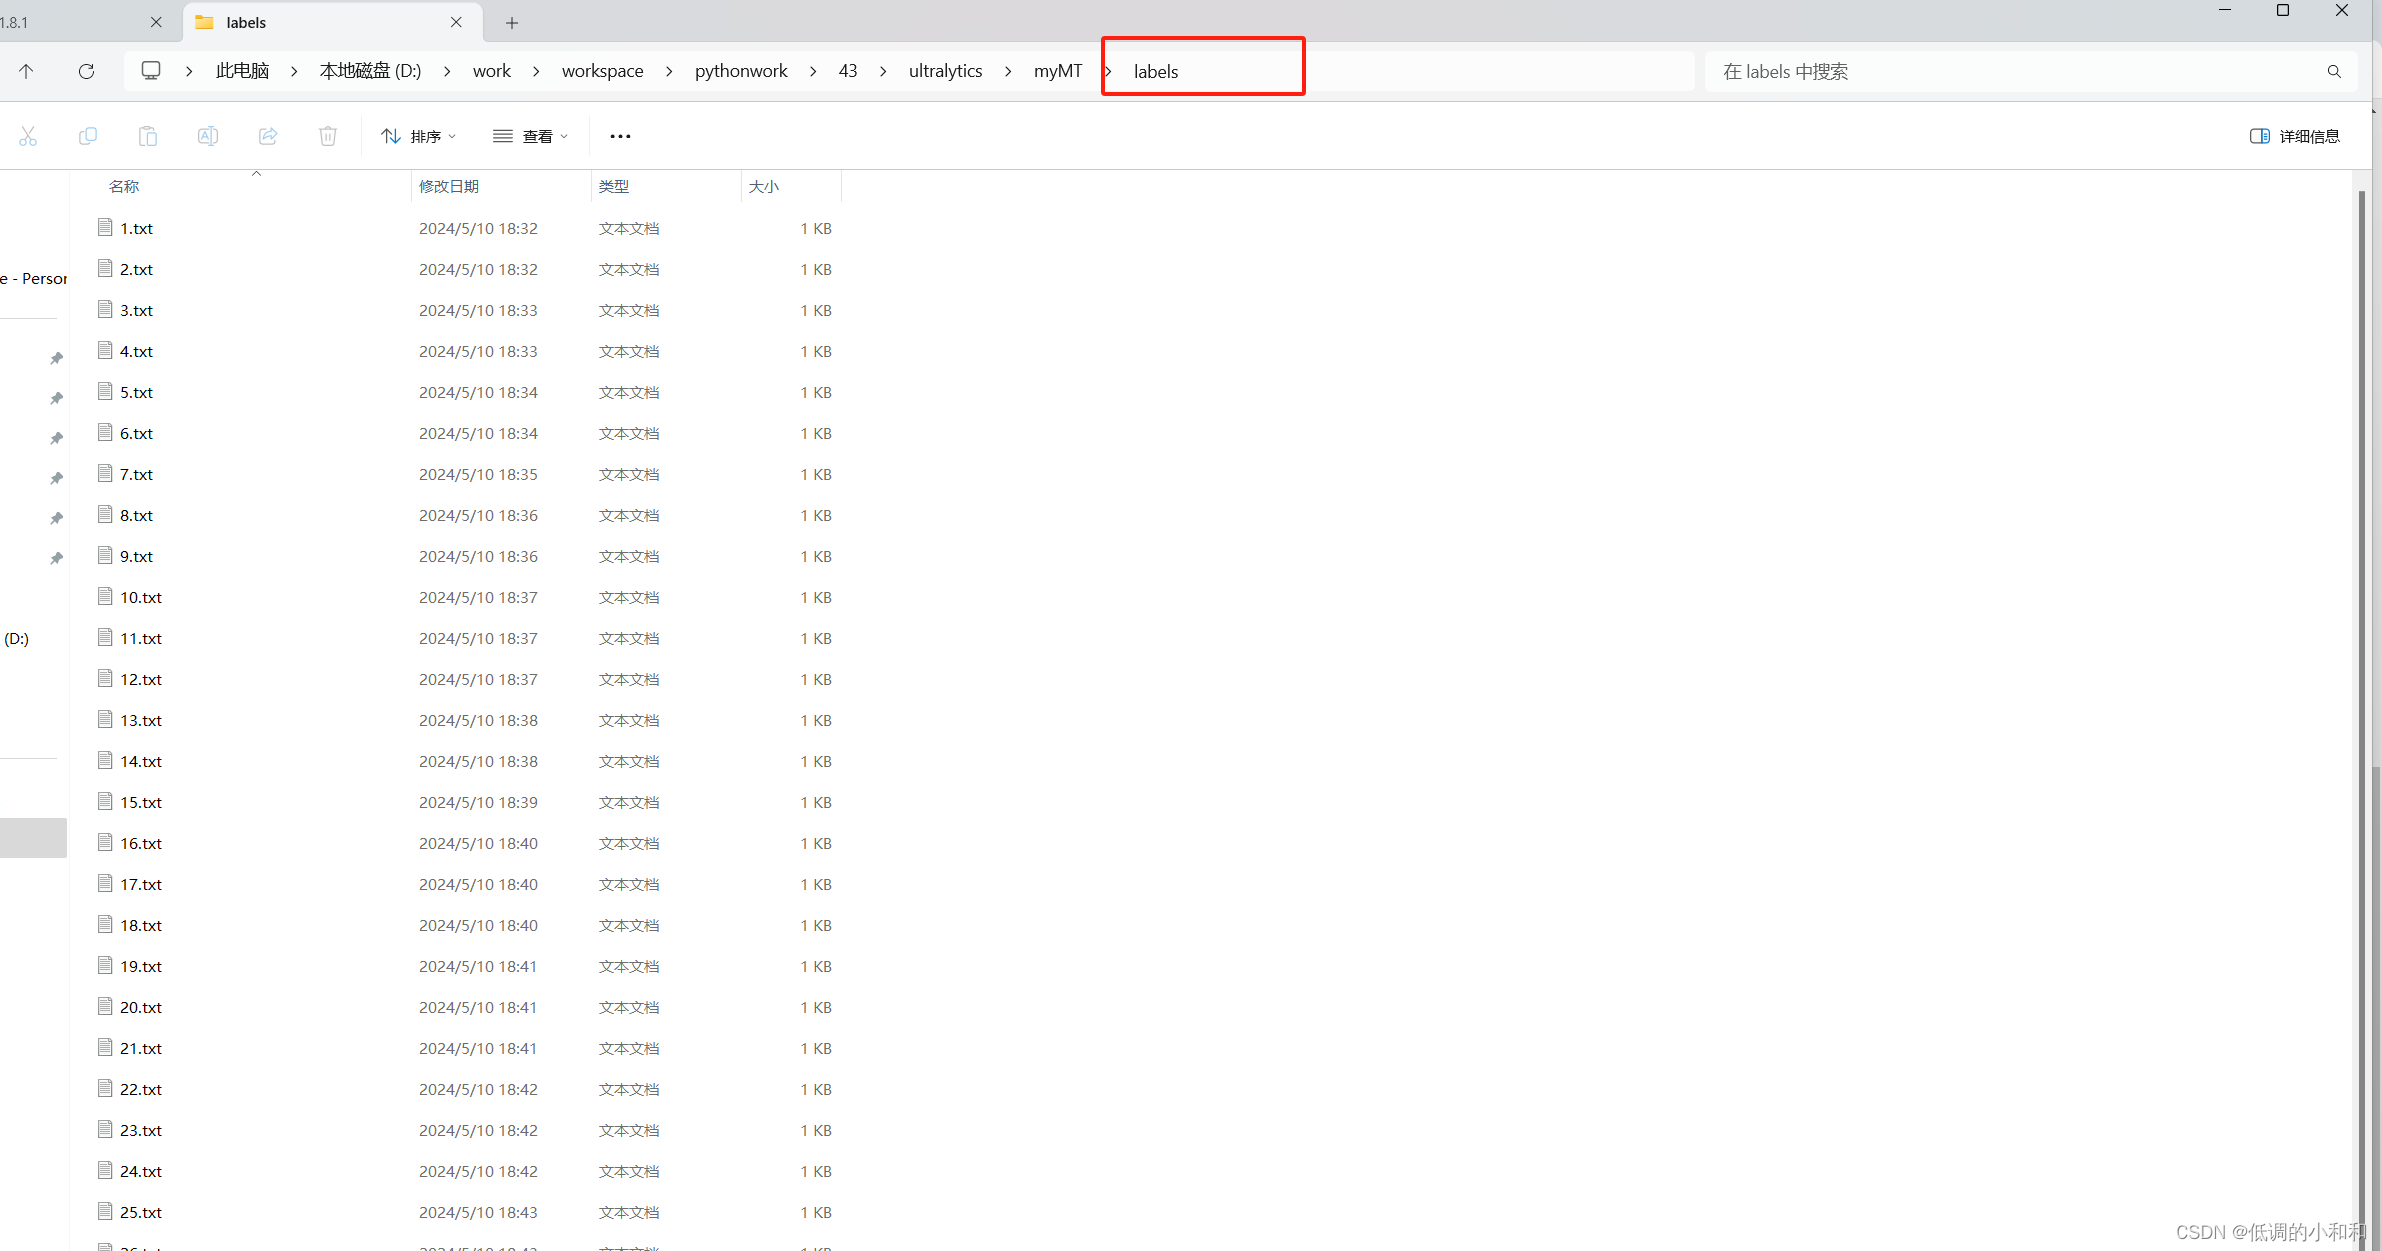Viewport: 2382px width, 1251px height.
Task: Sort by 修改日期 column header
Action: [x=449, y=186]
